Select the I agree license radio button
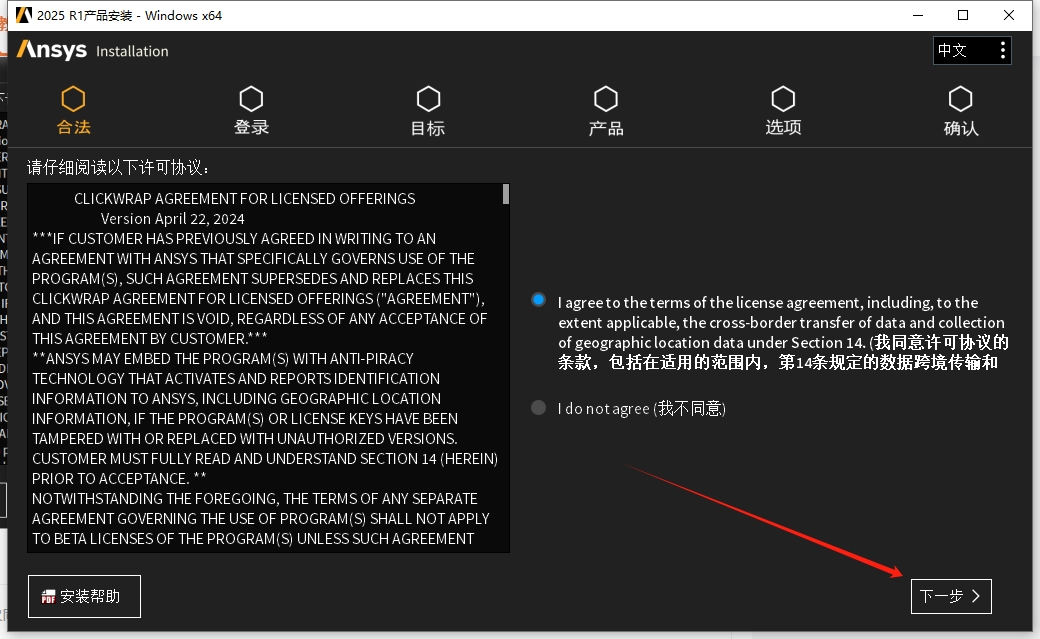 coord(538,299)
